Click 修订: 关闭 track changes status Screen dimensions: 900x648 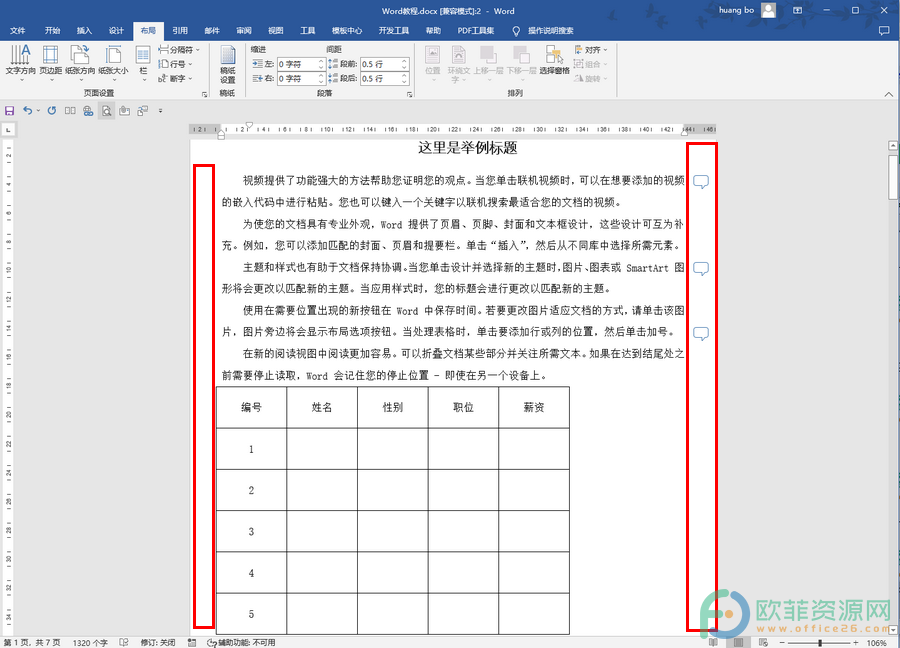tap(158, 643)
